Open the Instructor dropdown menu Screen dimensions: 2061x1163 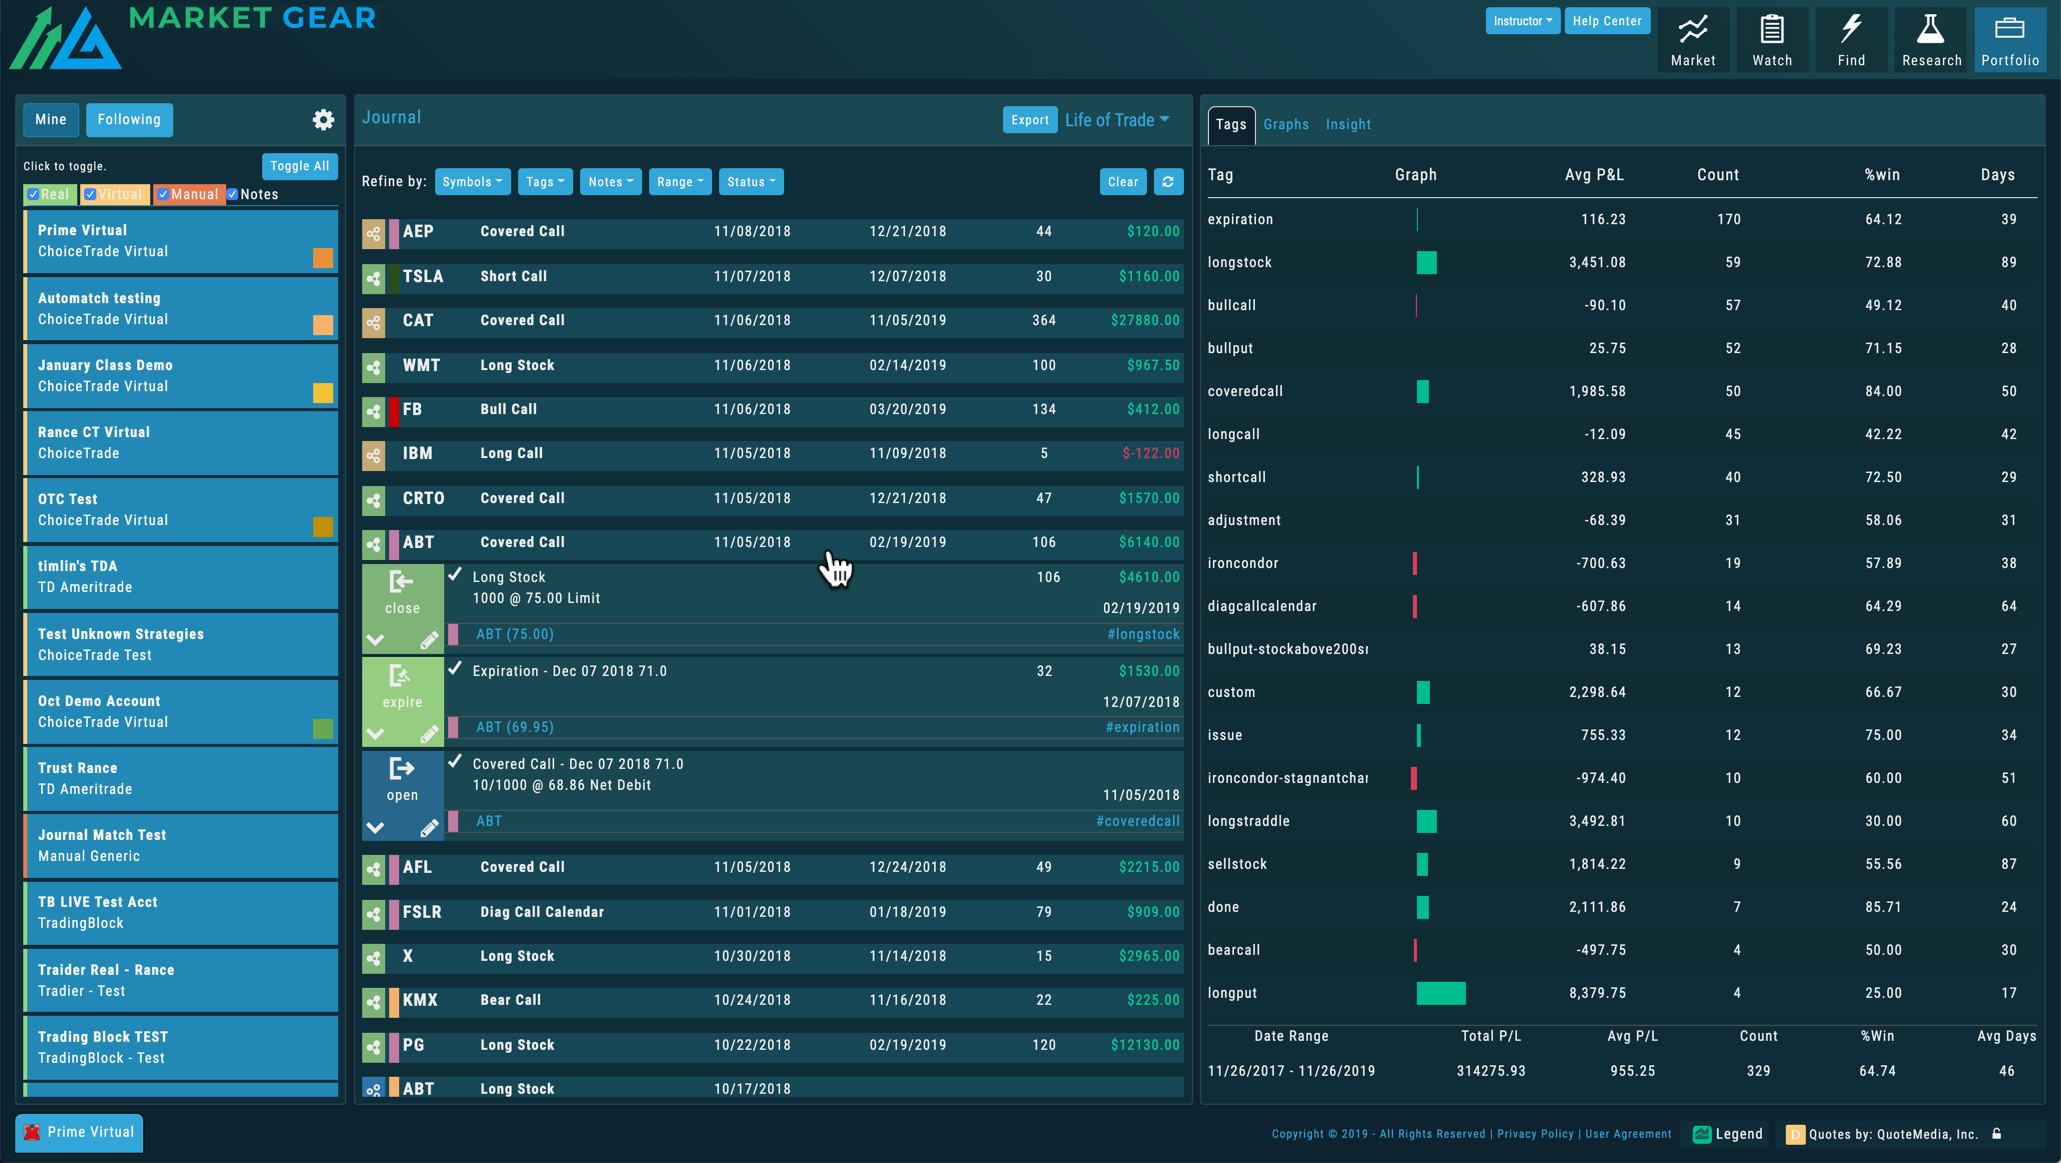[1522, 21]
